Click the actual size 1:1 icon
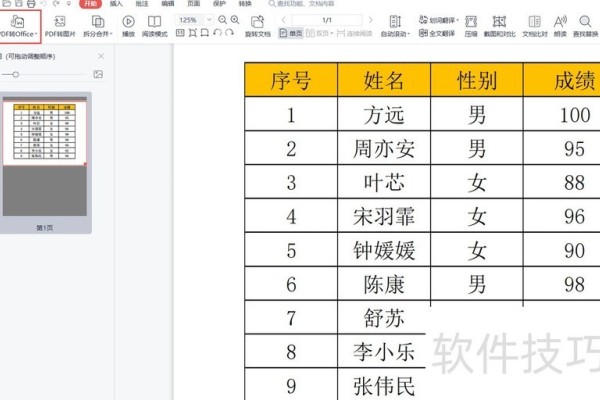Screen dimensions: 600x400 [x=180, y=33]
